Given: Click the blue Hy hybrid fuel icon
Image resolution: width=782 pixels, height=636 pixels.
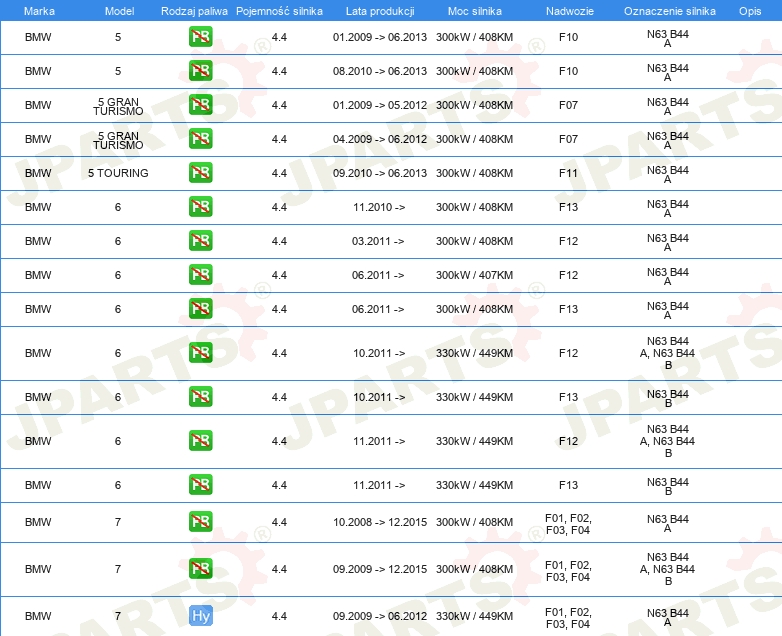Looking at the screenshot, I should [x=200, y=616].
